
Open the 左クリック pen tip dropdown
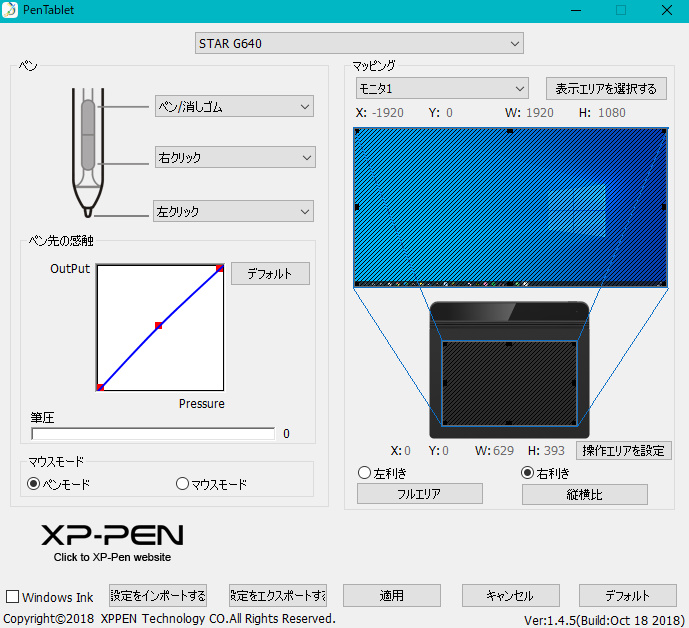click(x=233, y=211)
